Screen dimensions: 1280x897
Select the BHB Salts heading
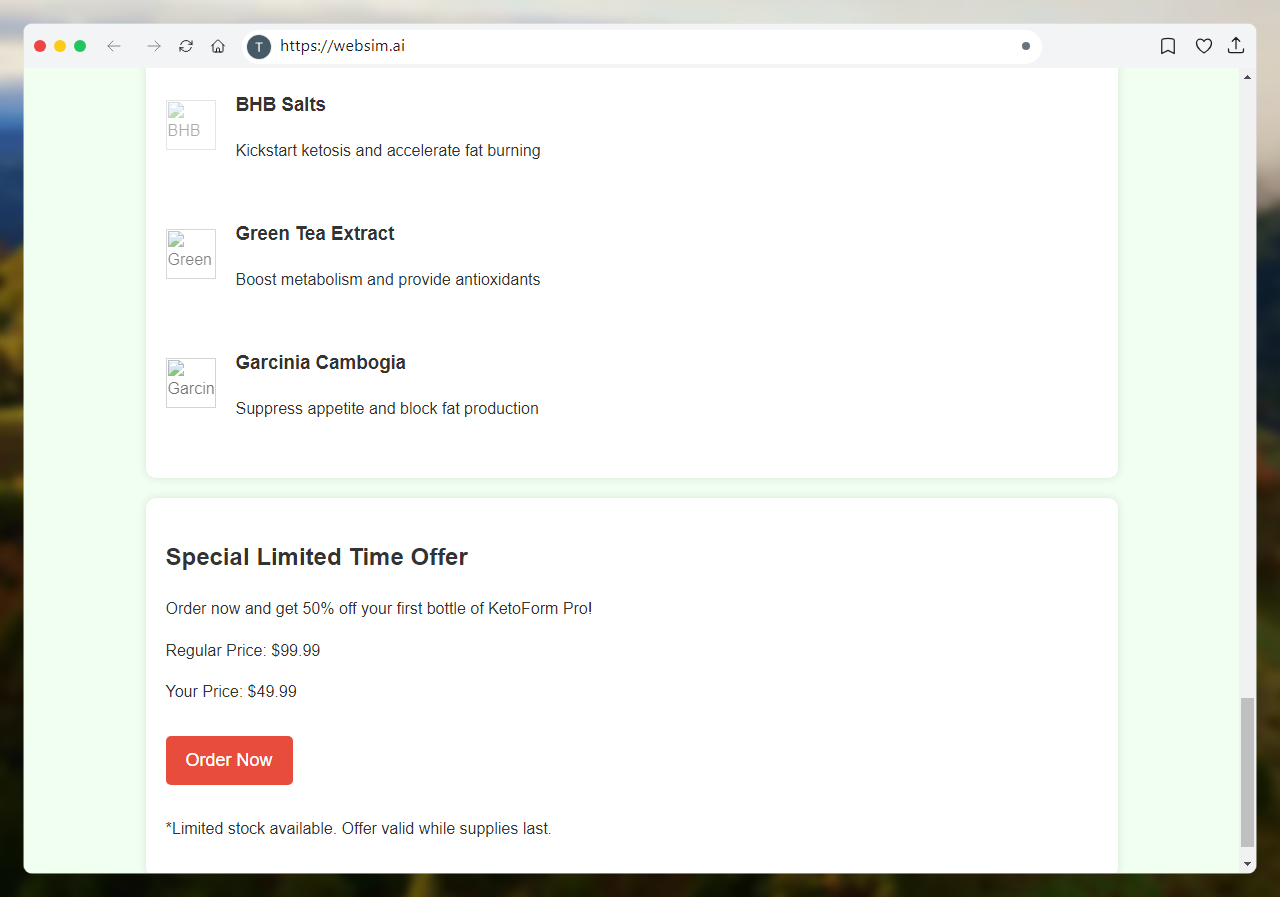click(x=281, y=104)
